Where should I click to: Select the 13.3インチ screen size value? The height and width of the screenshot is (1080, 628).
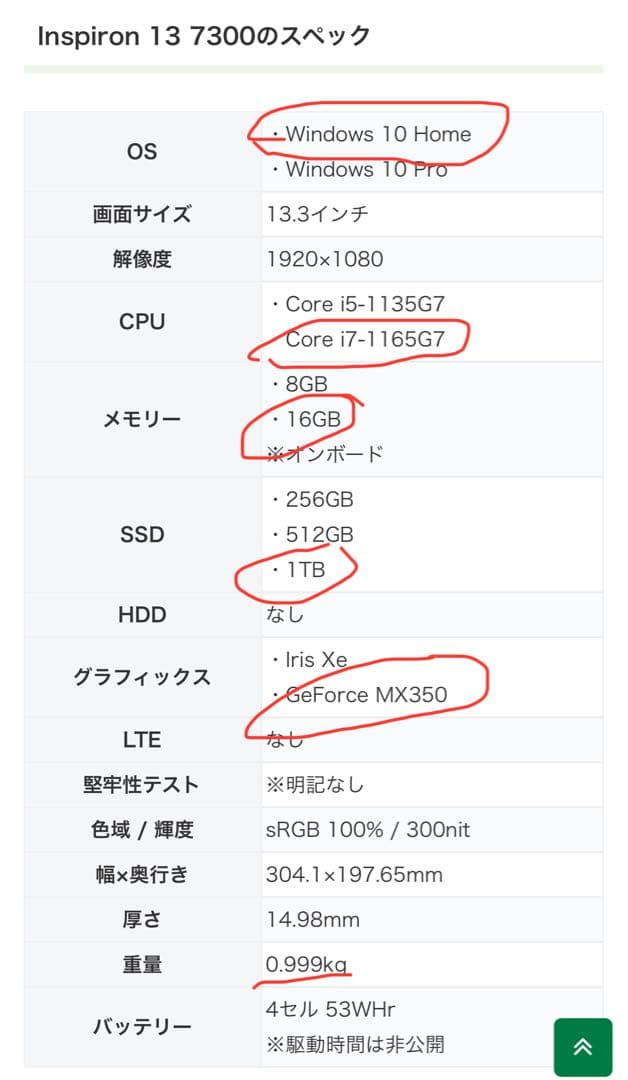click(x=317, y=214)
